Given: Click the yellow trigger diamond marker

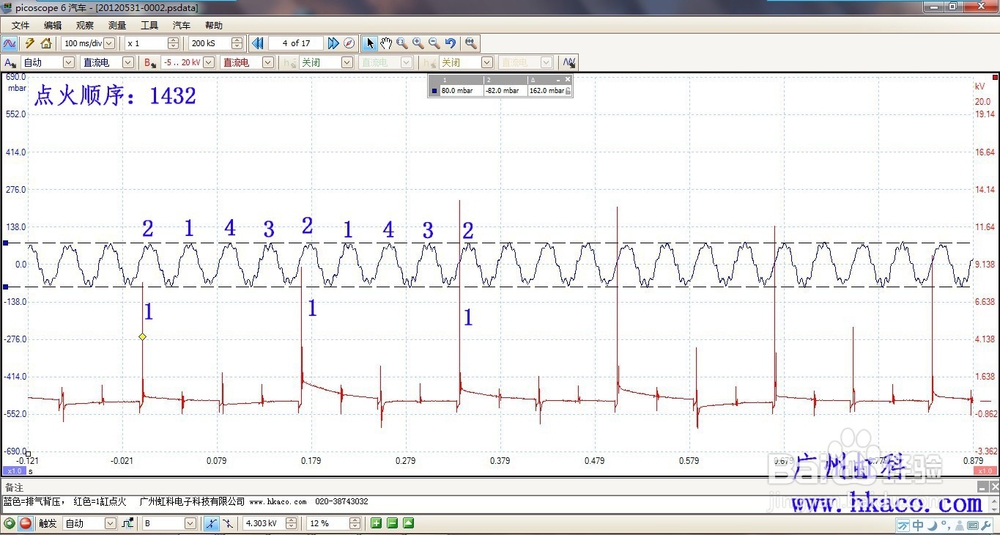Looking at the screenshot, I should tap(142, 336).
